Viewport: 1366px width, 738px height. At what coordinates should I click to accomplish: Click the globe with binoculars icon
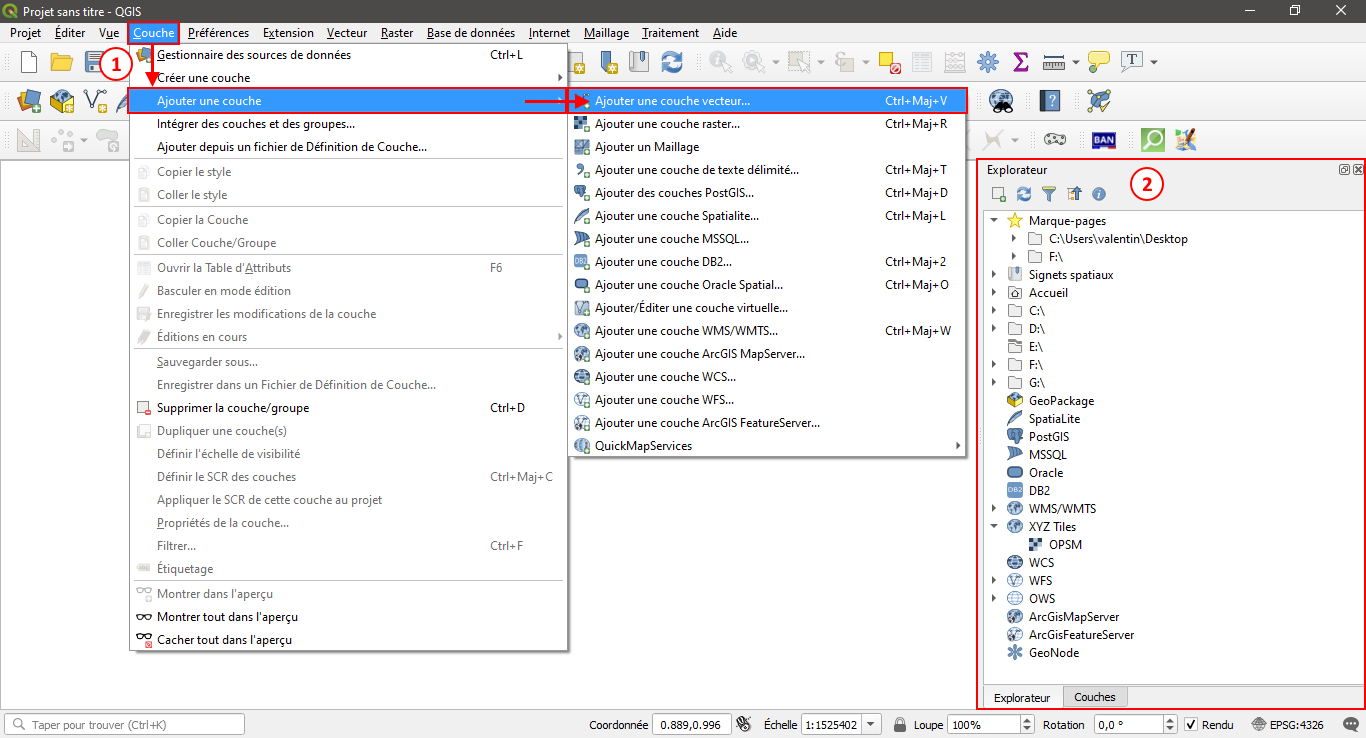1002,101
